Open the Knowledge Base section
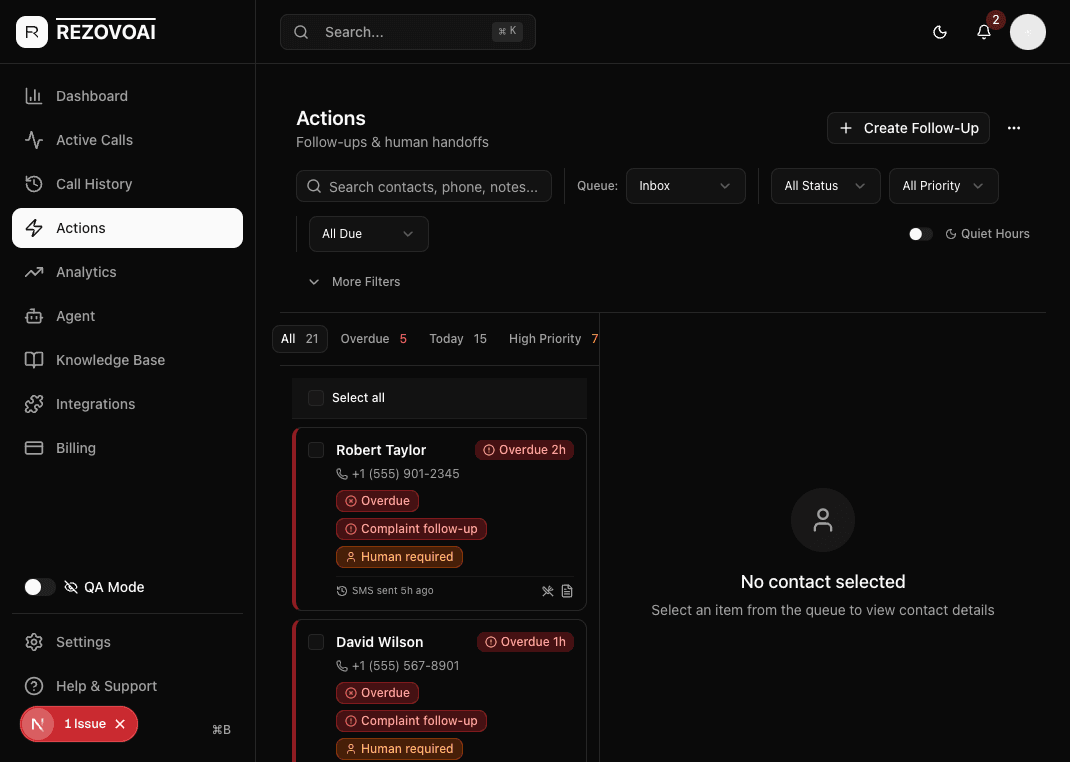The height and width of the screenshot is (762, 1070). coord(110,360)
